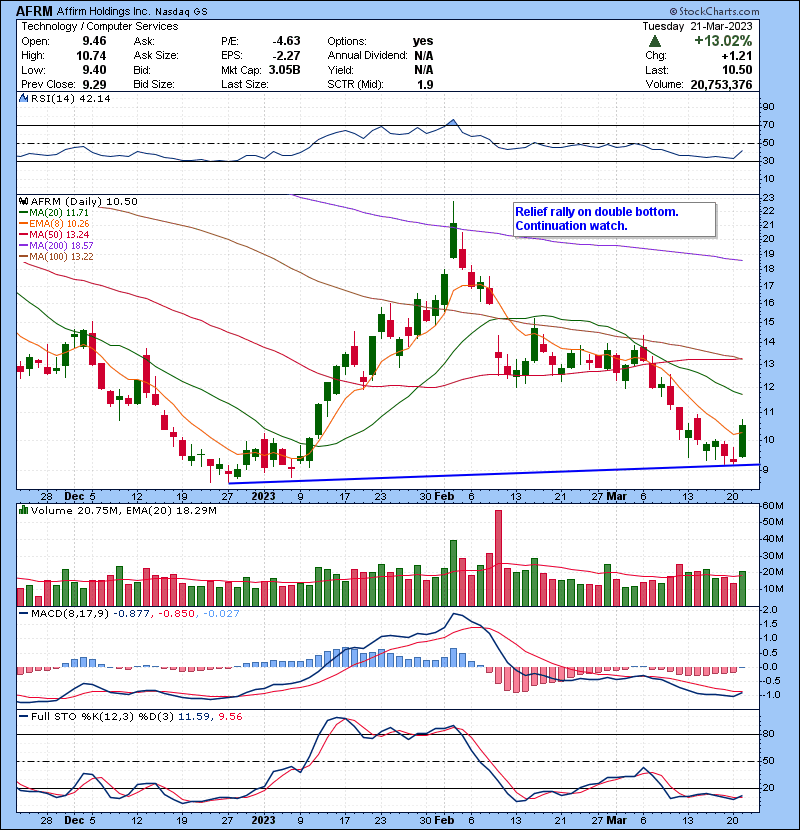This screenshot has height=830, width=800.
Task: Click the Relief rally on double bottom annotation
Action: point(614,219)
